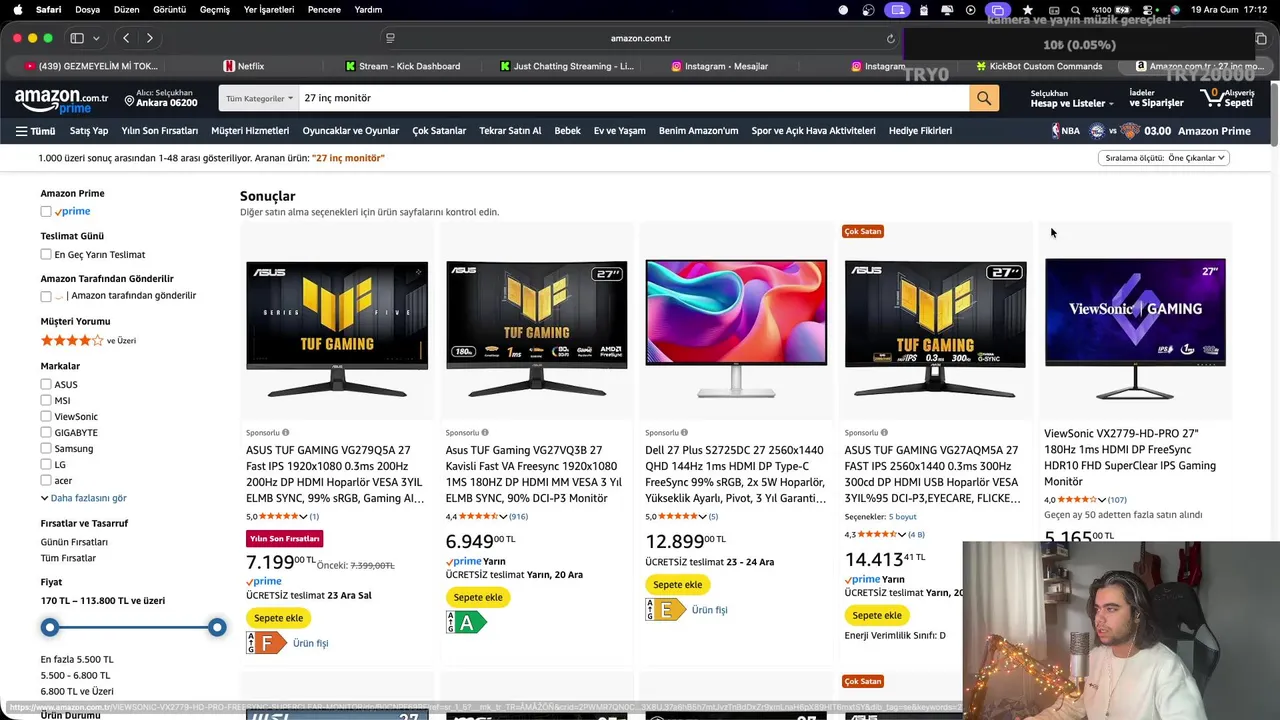Check En Geç Yarın Teslimat checkbox
The height and width of the screenshot is (720, 1280).
click(x=46, y=255)
